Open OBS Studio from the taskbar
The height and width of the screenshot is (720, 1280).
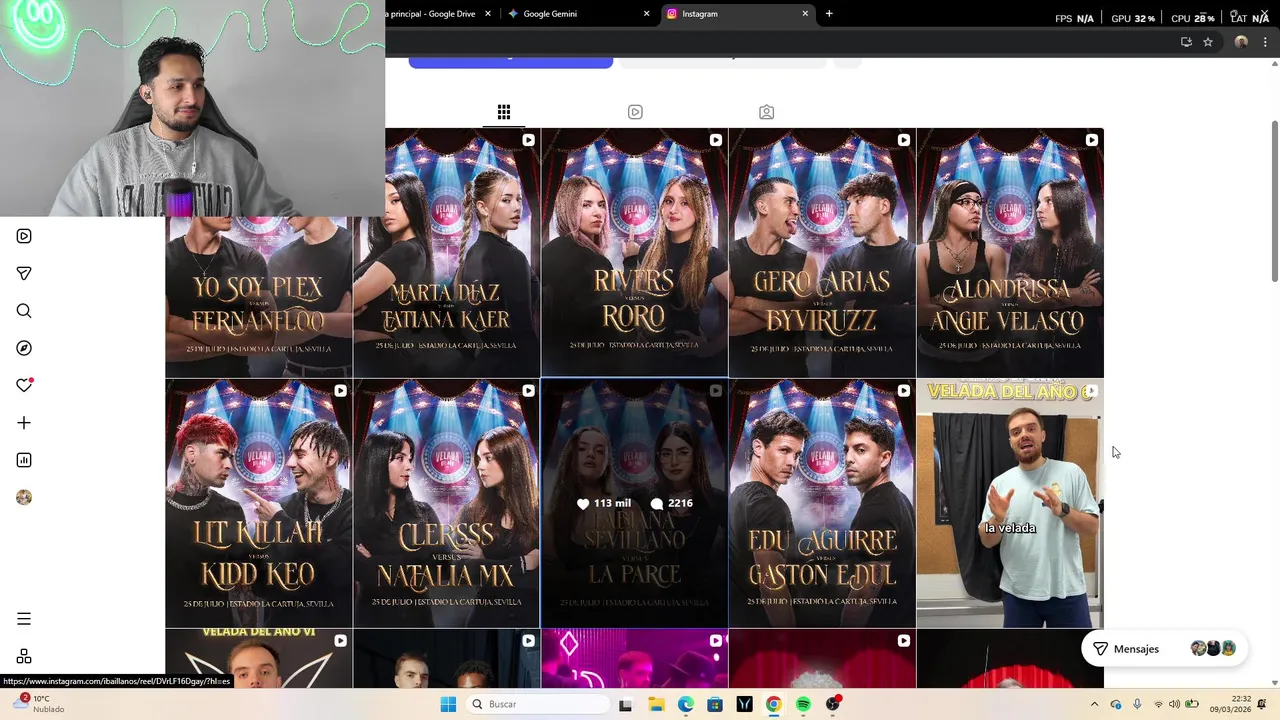click(x=833, y=705)
